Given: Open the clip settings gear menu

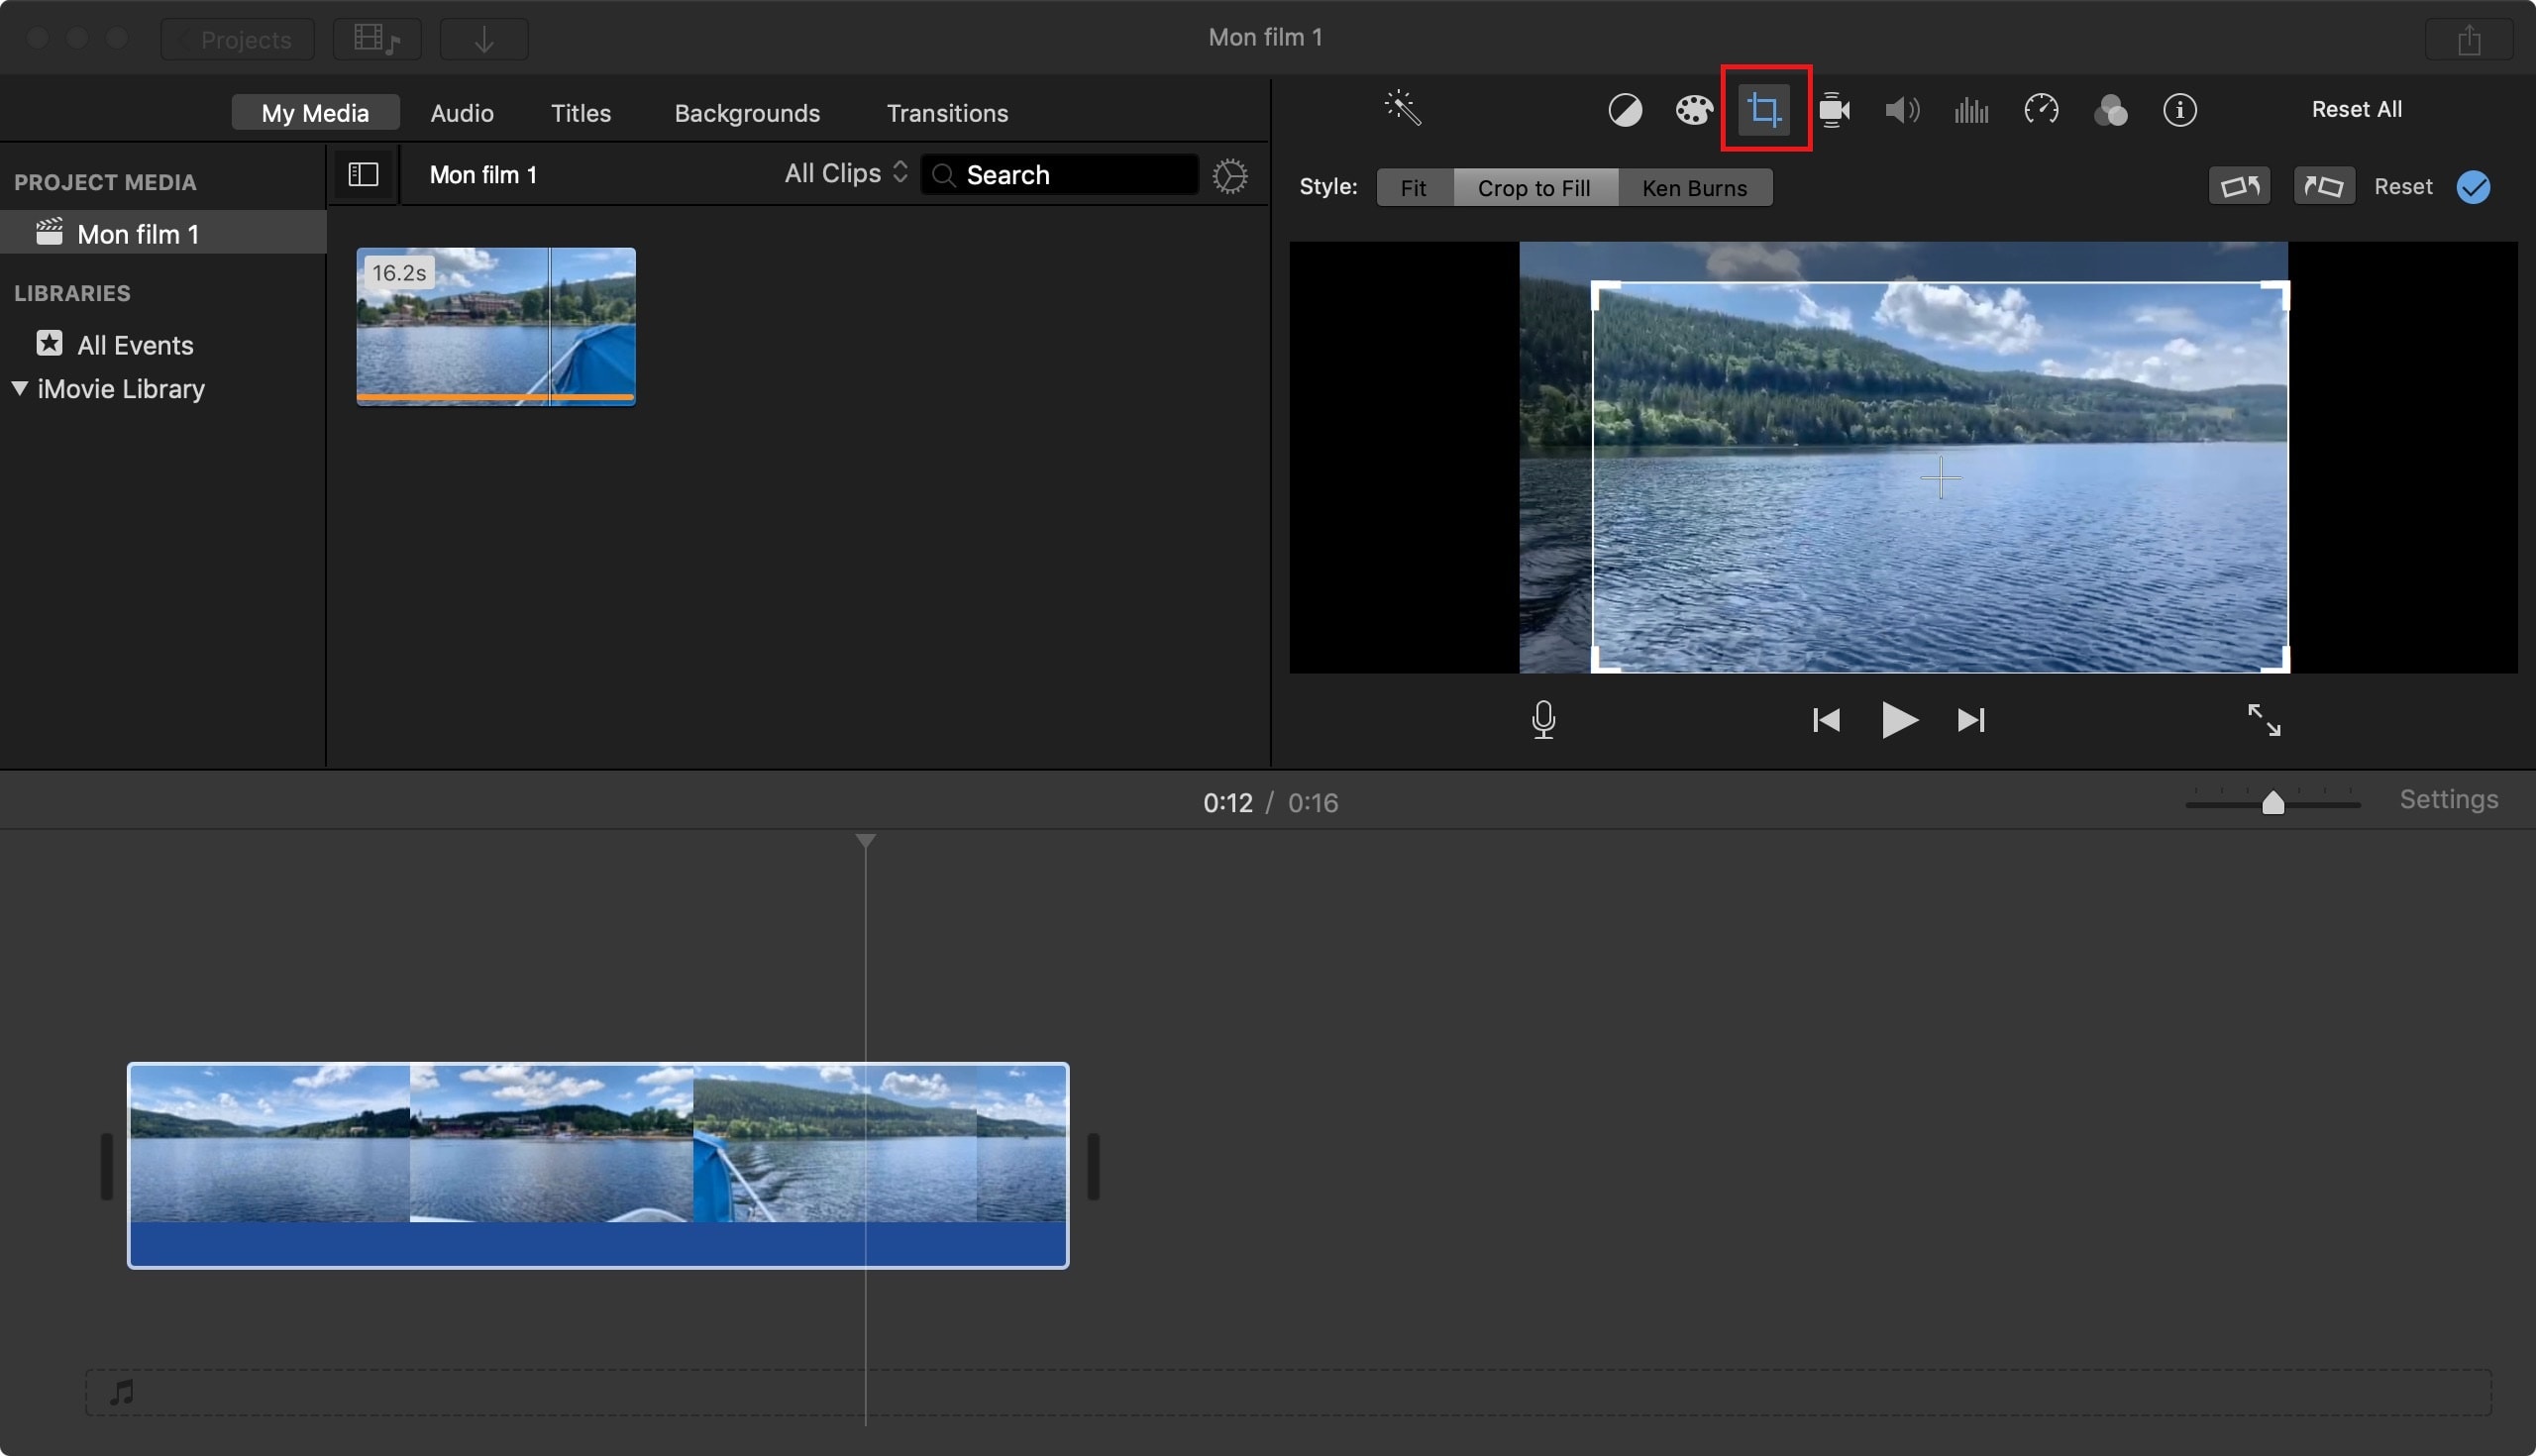Looking at the screenshot, I should pyautogui.click(x=1231, y=176).
